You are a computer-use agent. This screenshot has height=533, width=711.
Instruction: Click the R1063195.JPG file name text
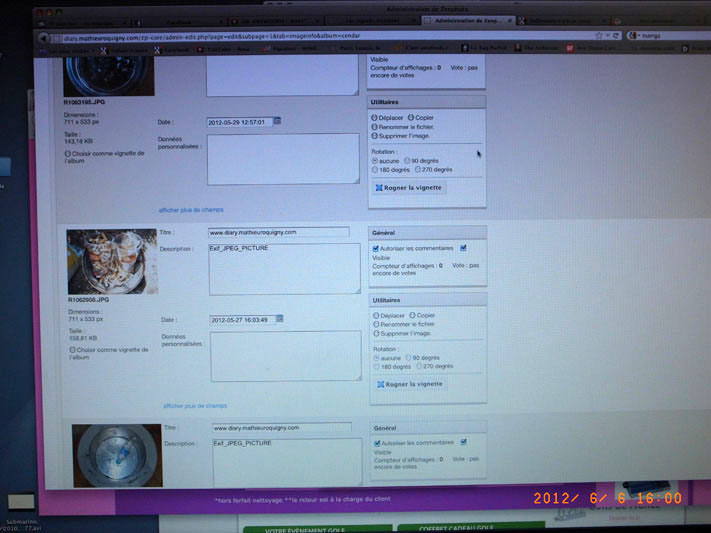[84, 102]
